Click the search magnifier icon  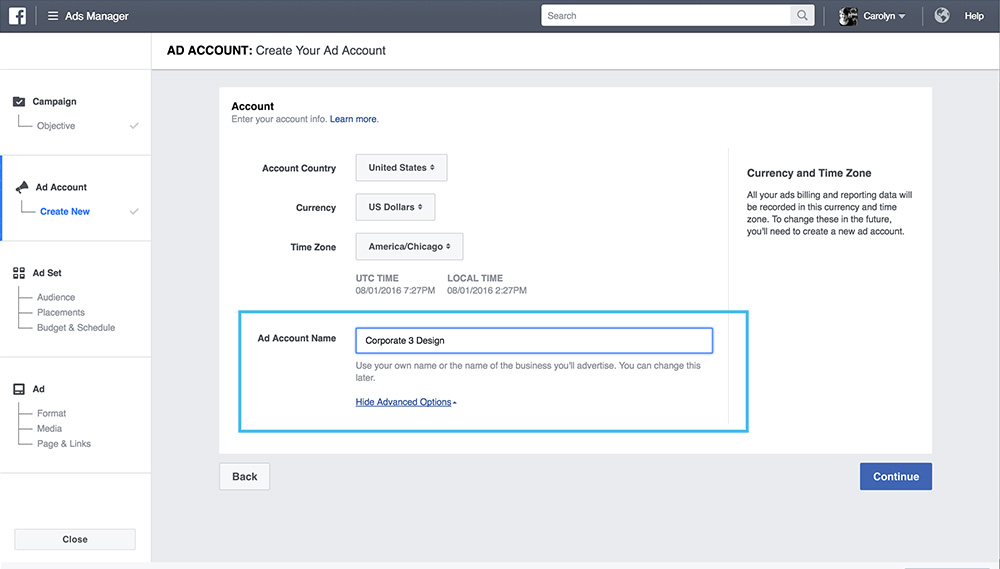(x=802, y=16)
